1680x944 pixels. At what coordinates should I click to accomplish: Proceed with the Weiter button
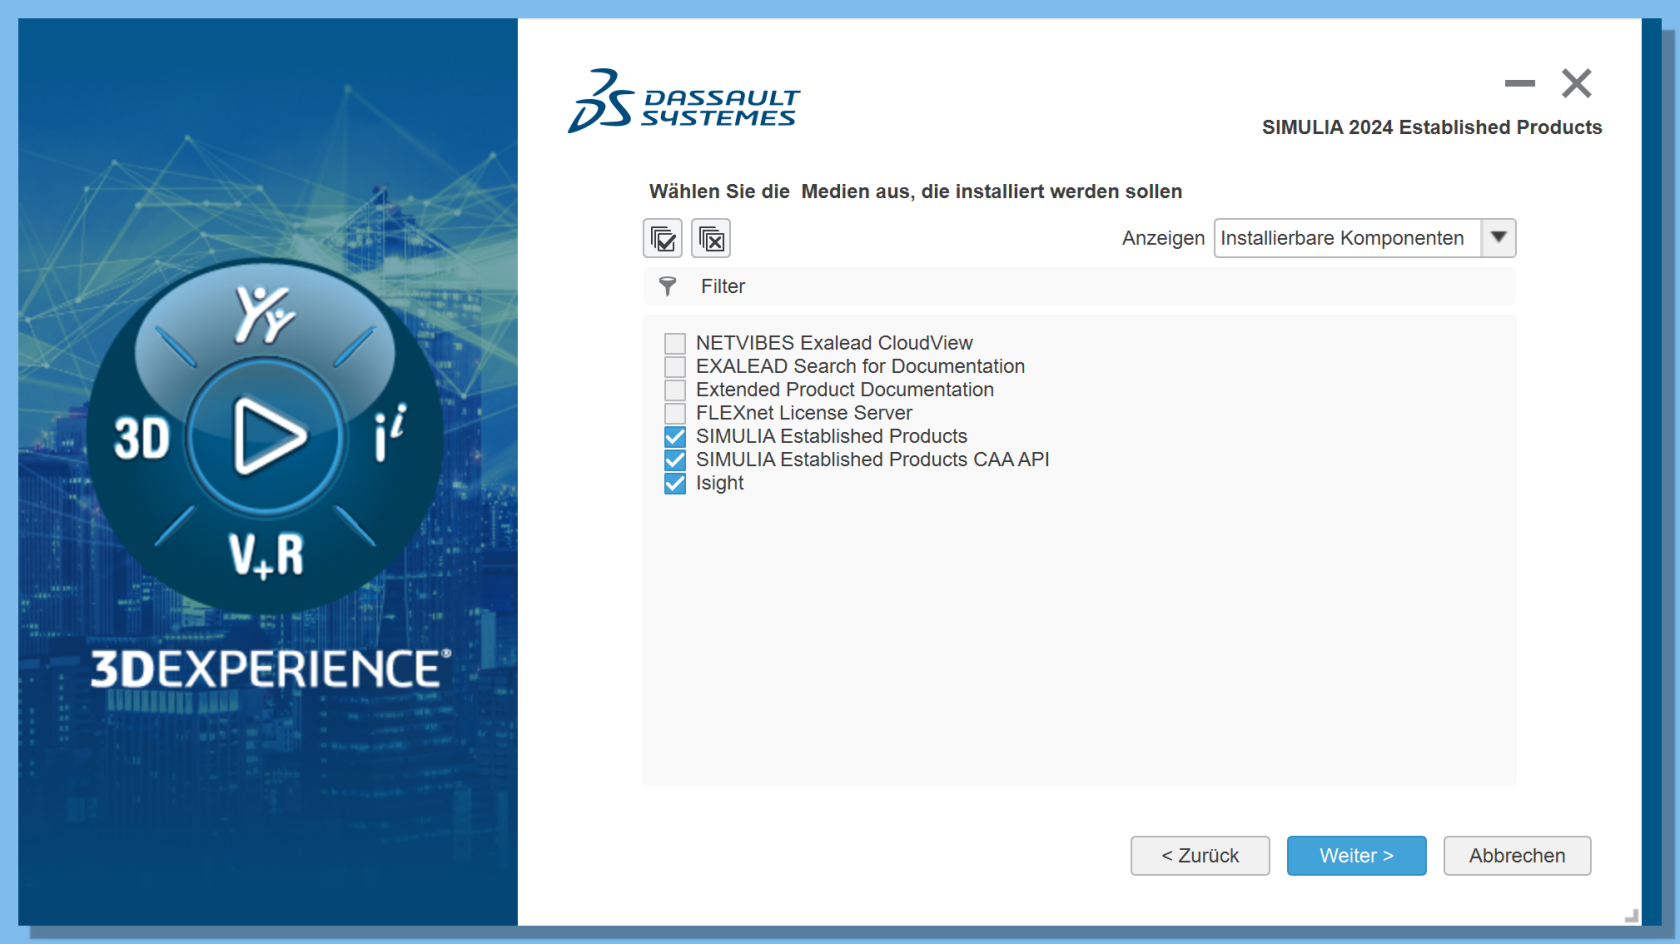click(x=1357, y=856)
